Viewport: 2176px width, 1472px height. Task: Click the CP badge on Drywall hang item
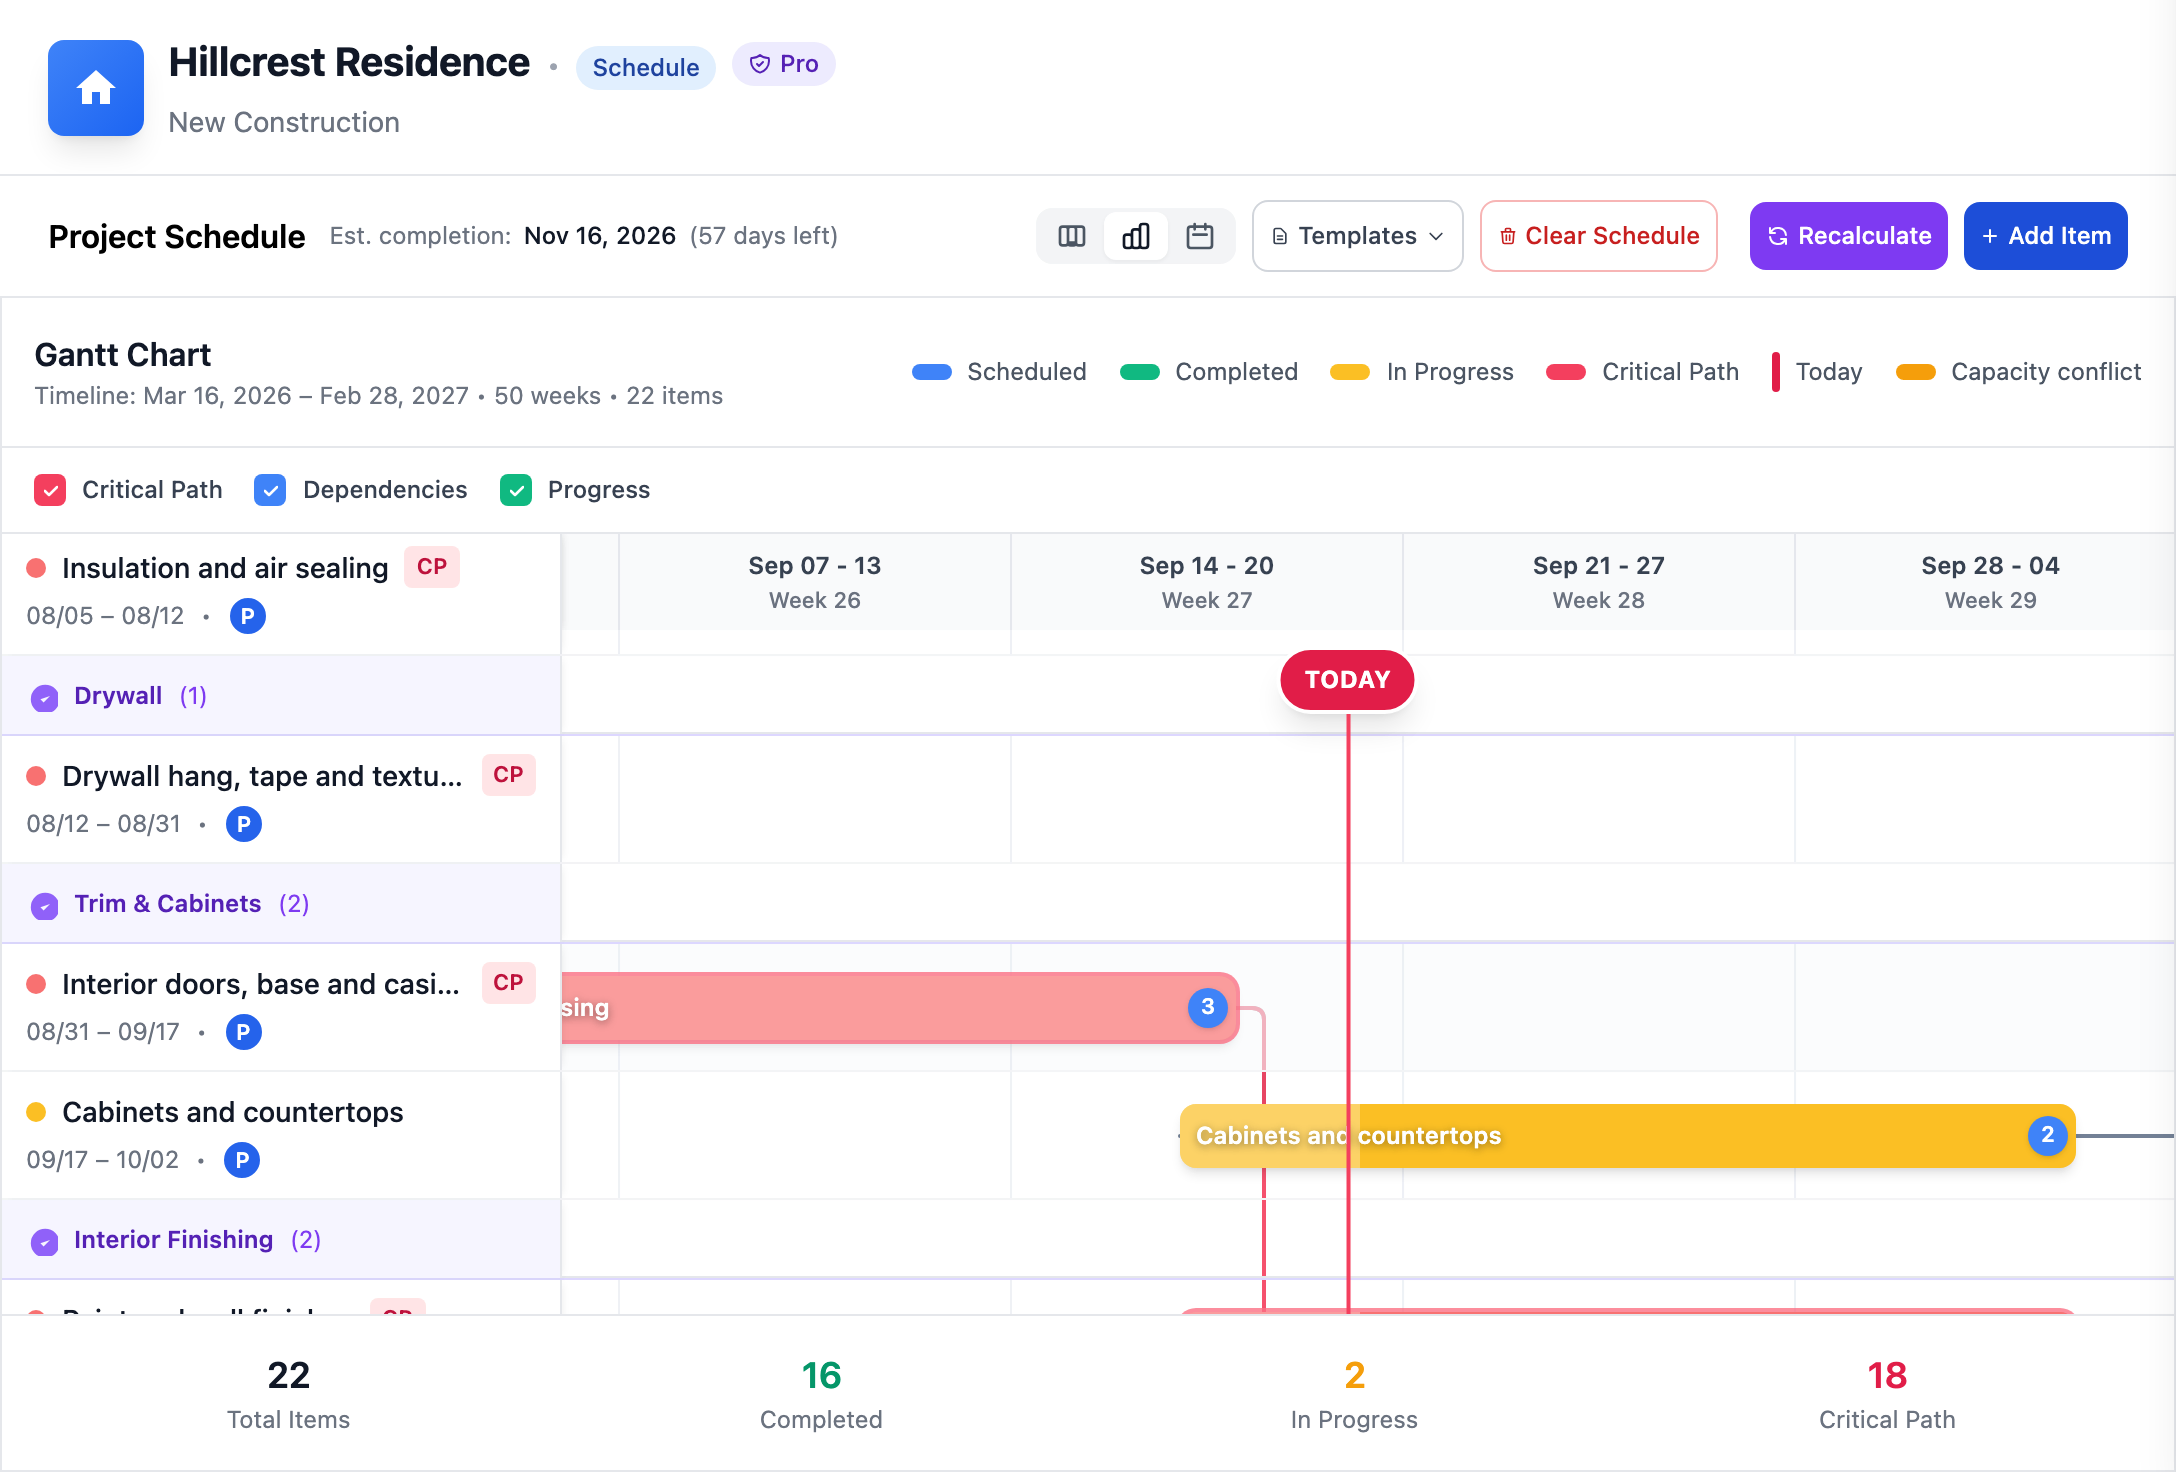pos(508,775)
